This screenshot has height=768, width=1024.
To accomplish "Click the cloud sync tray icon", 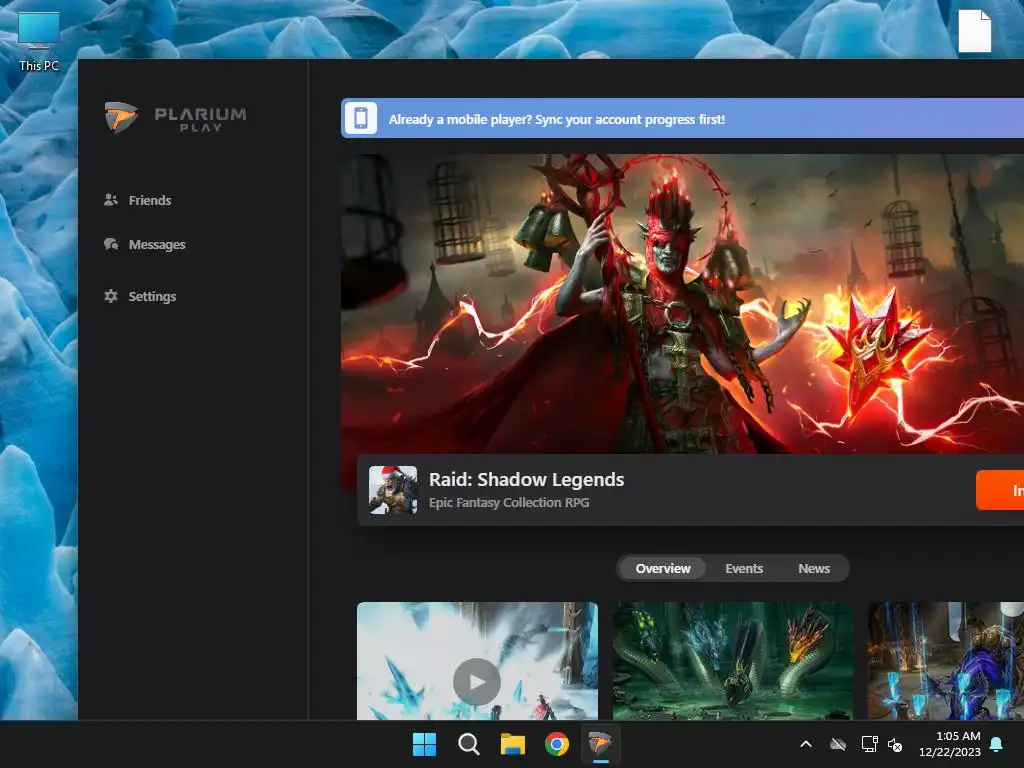I will [838, 744].
